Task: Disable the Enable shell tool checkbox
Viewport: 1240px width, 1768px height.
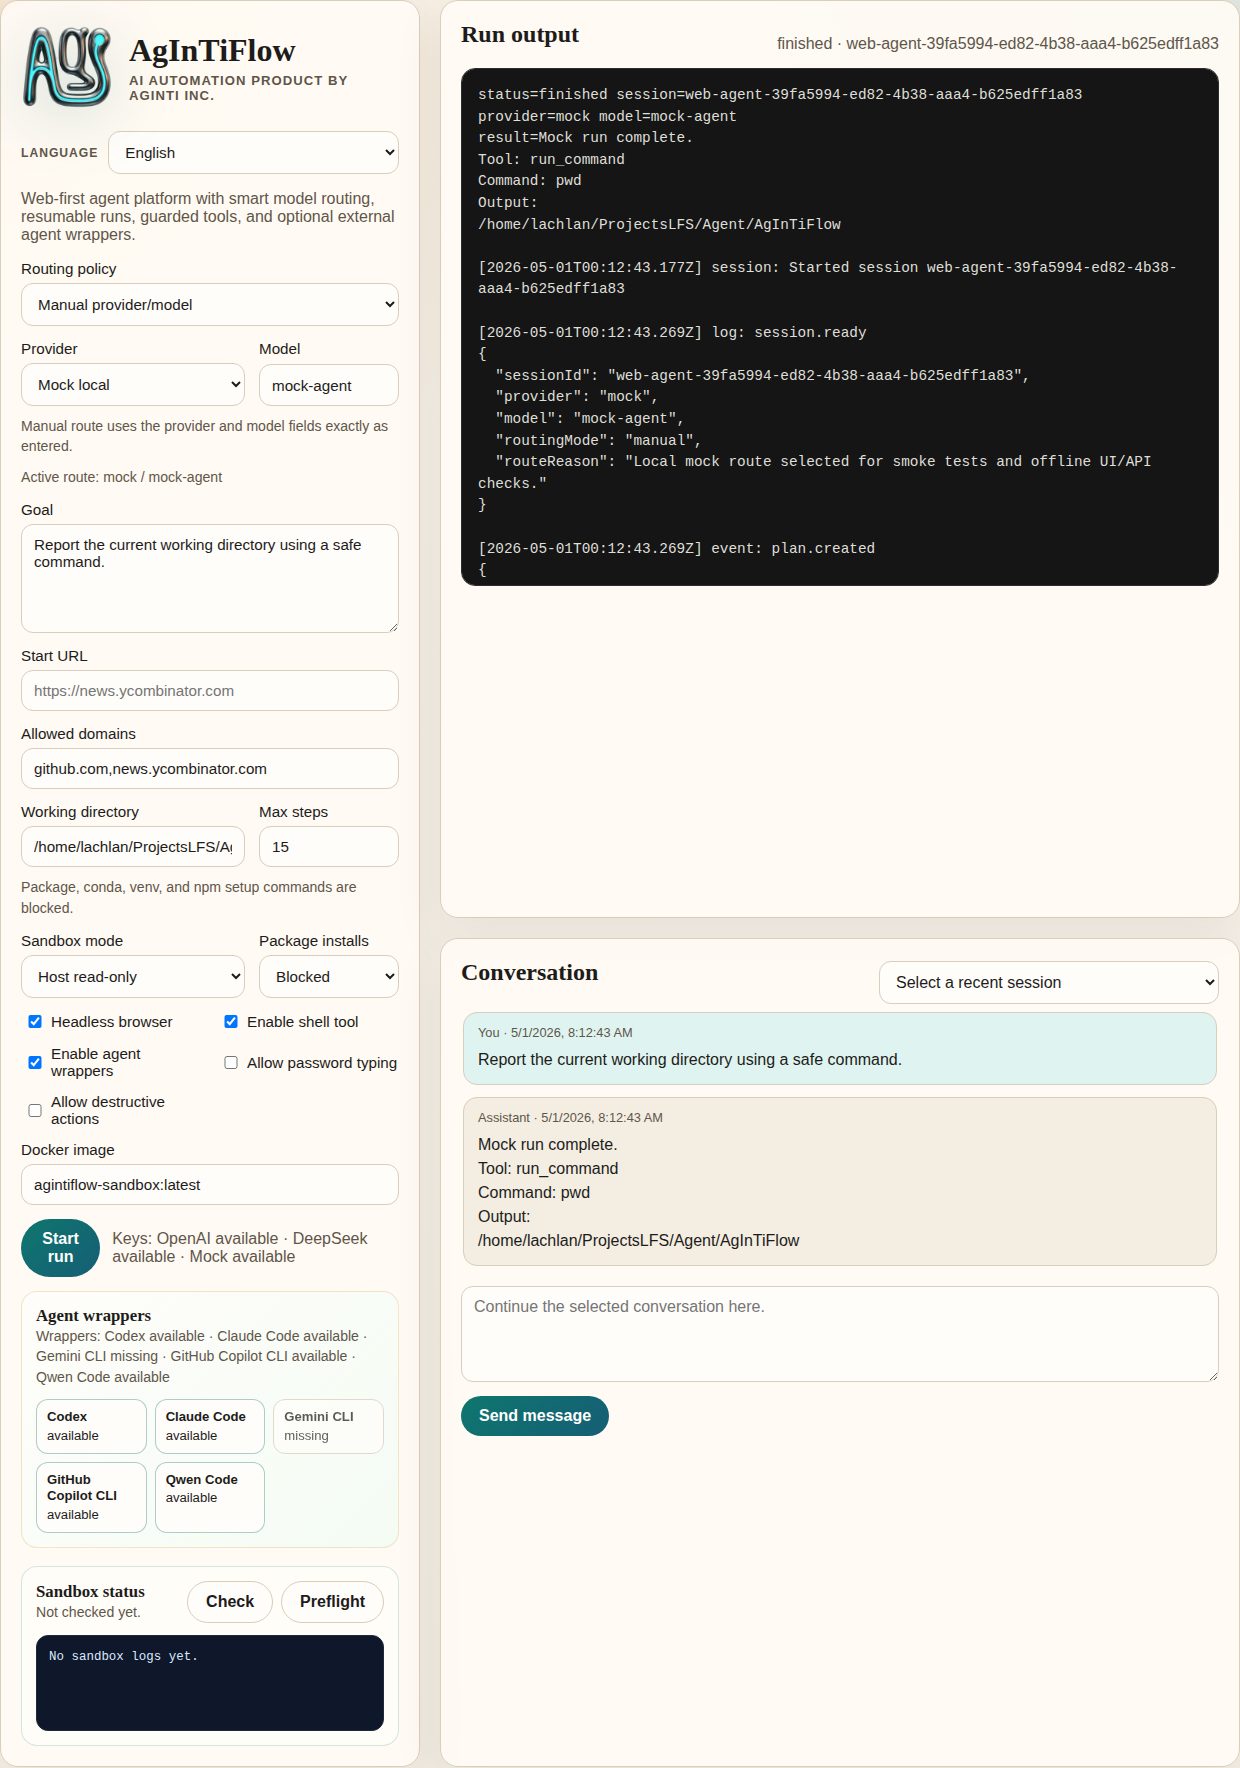Action: tap(231, 1022)
